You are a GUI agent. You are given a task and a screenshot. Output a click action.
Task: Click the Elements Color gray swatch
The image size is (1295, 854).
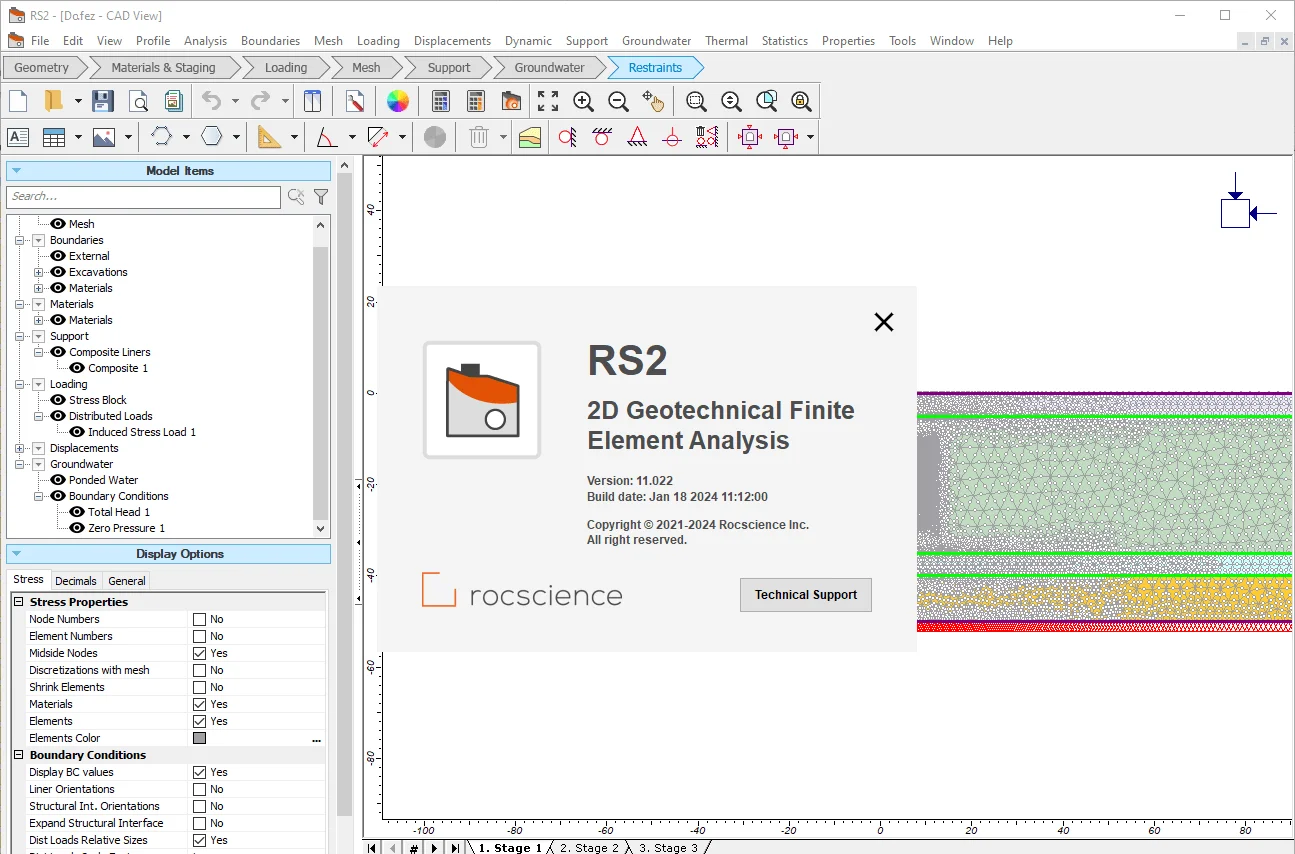[200, 738]
